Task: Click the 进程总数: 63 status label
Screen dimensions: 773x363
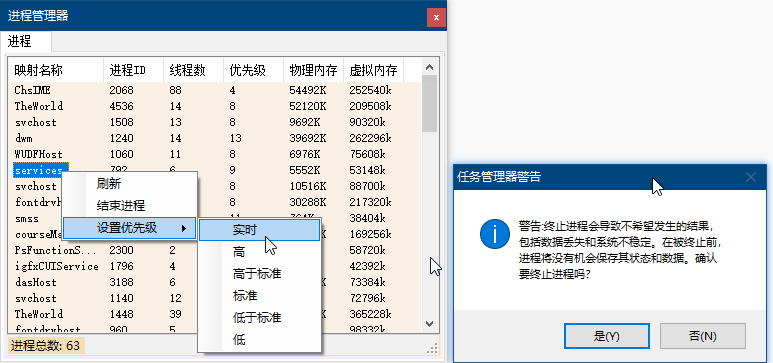Action: tap(45, 346)
